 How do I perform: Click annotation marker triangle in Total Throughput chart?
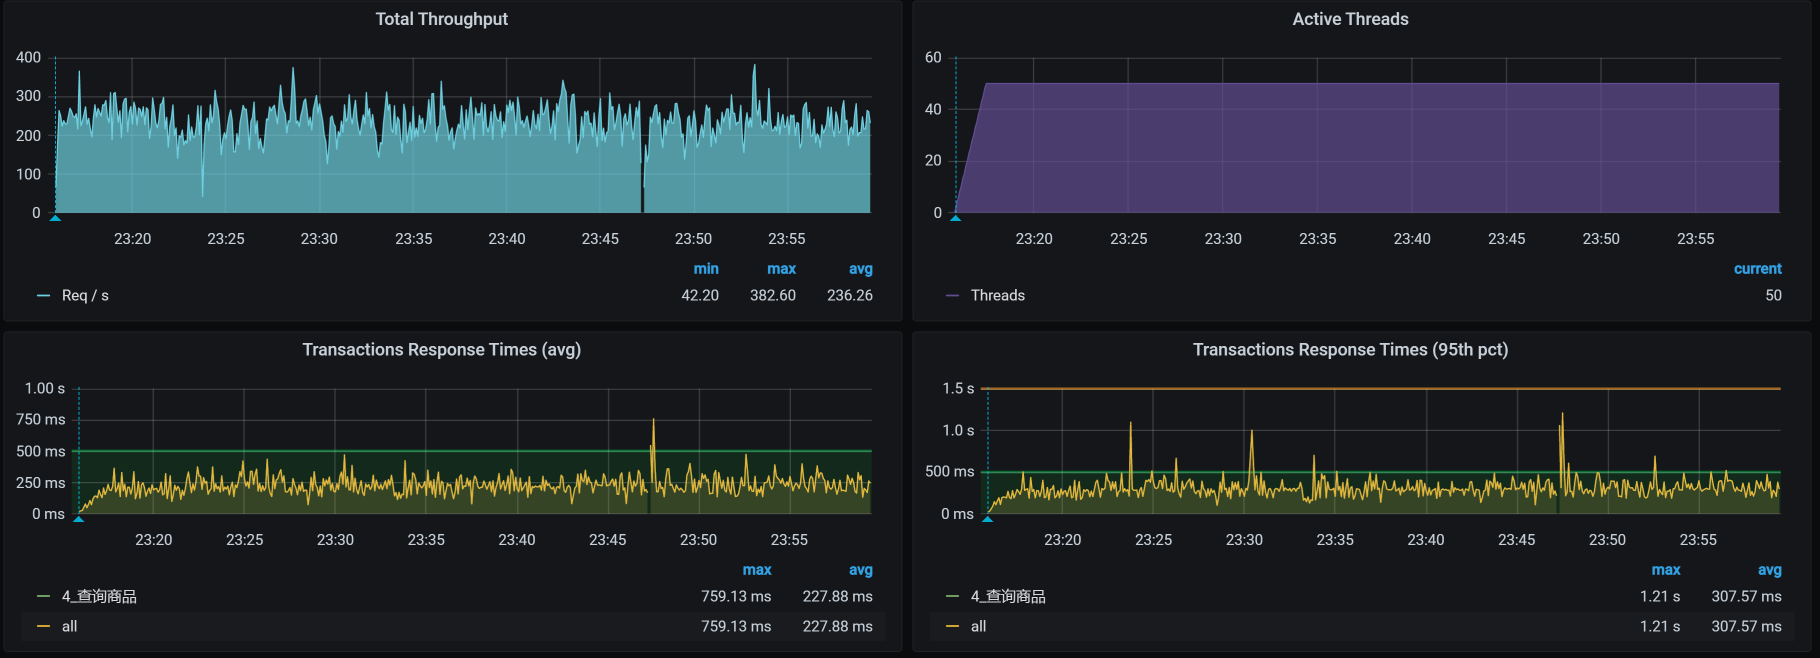55,217
